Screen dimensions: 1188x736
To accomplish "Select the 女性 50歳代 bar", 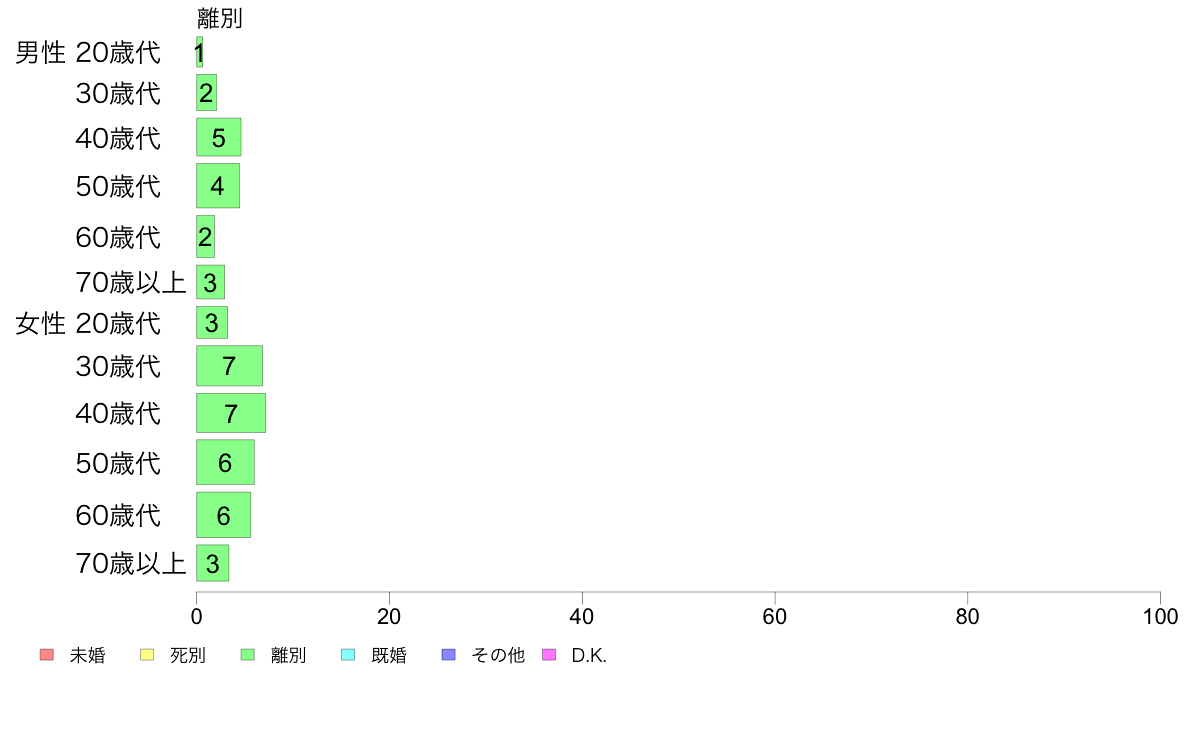I will [226, 462].
